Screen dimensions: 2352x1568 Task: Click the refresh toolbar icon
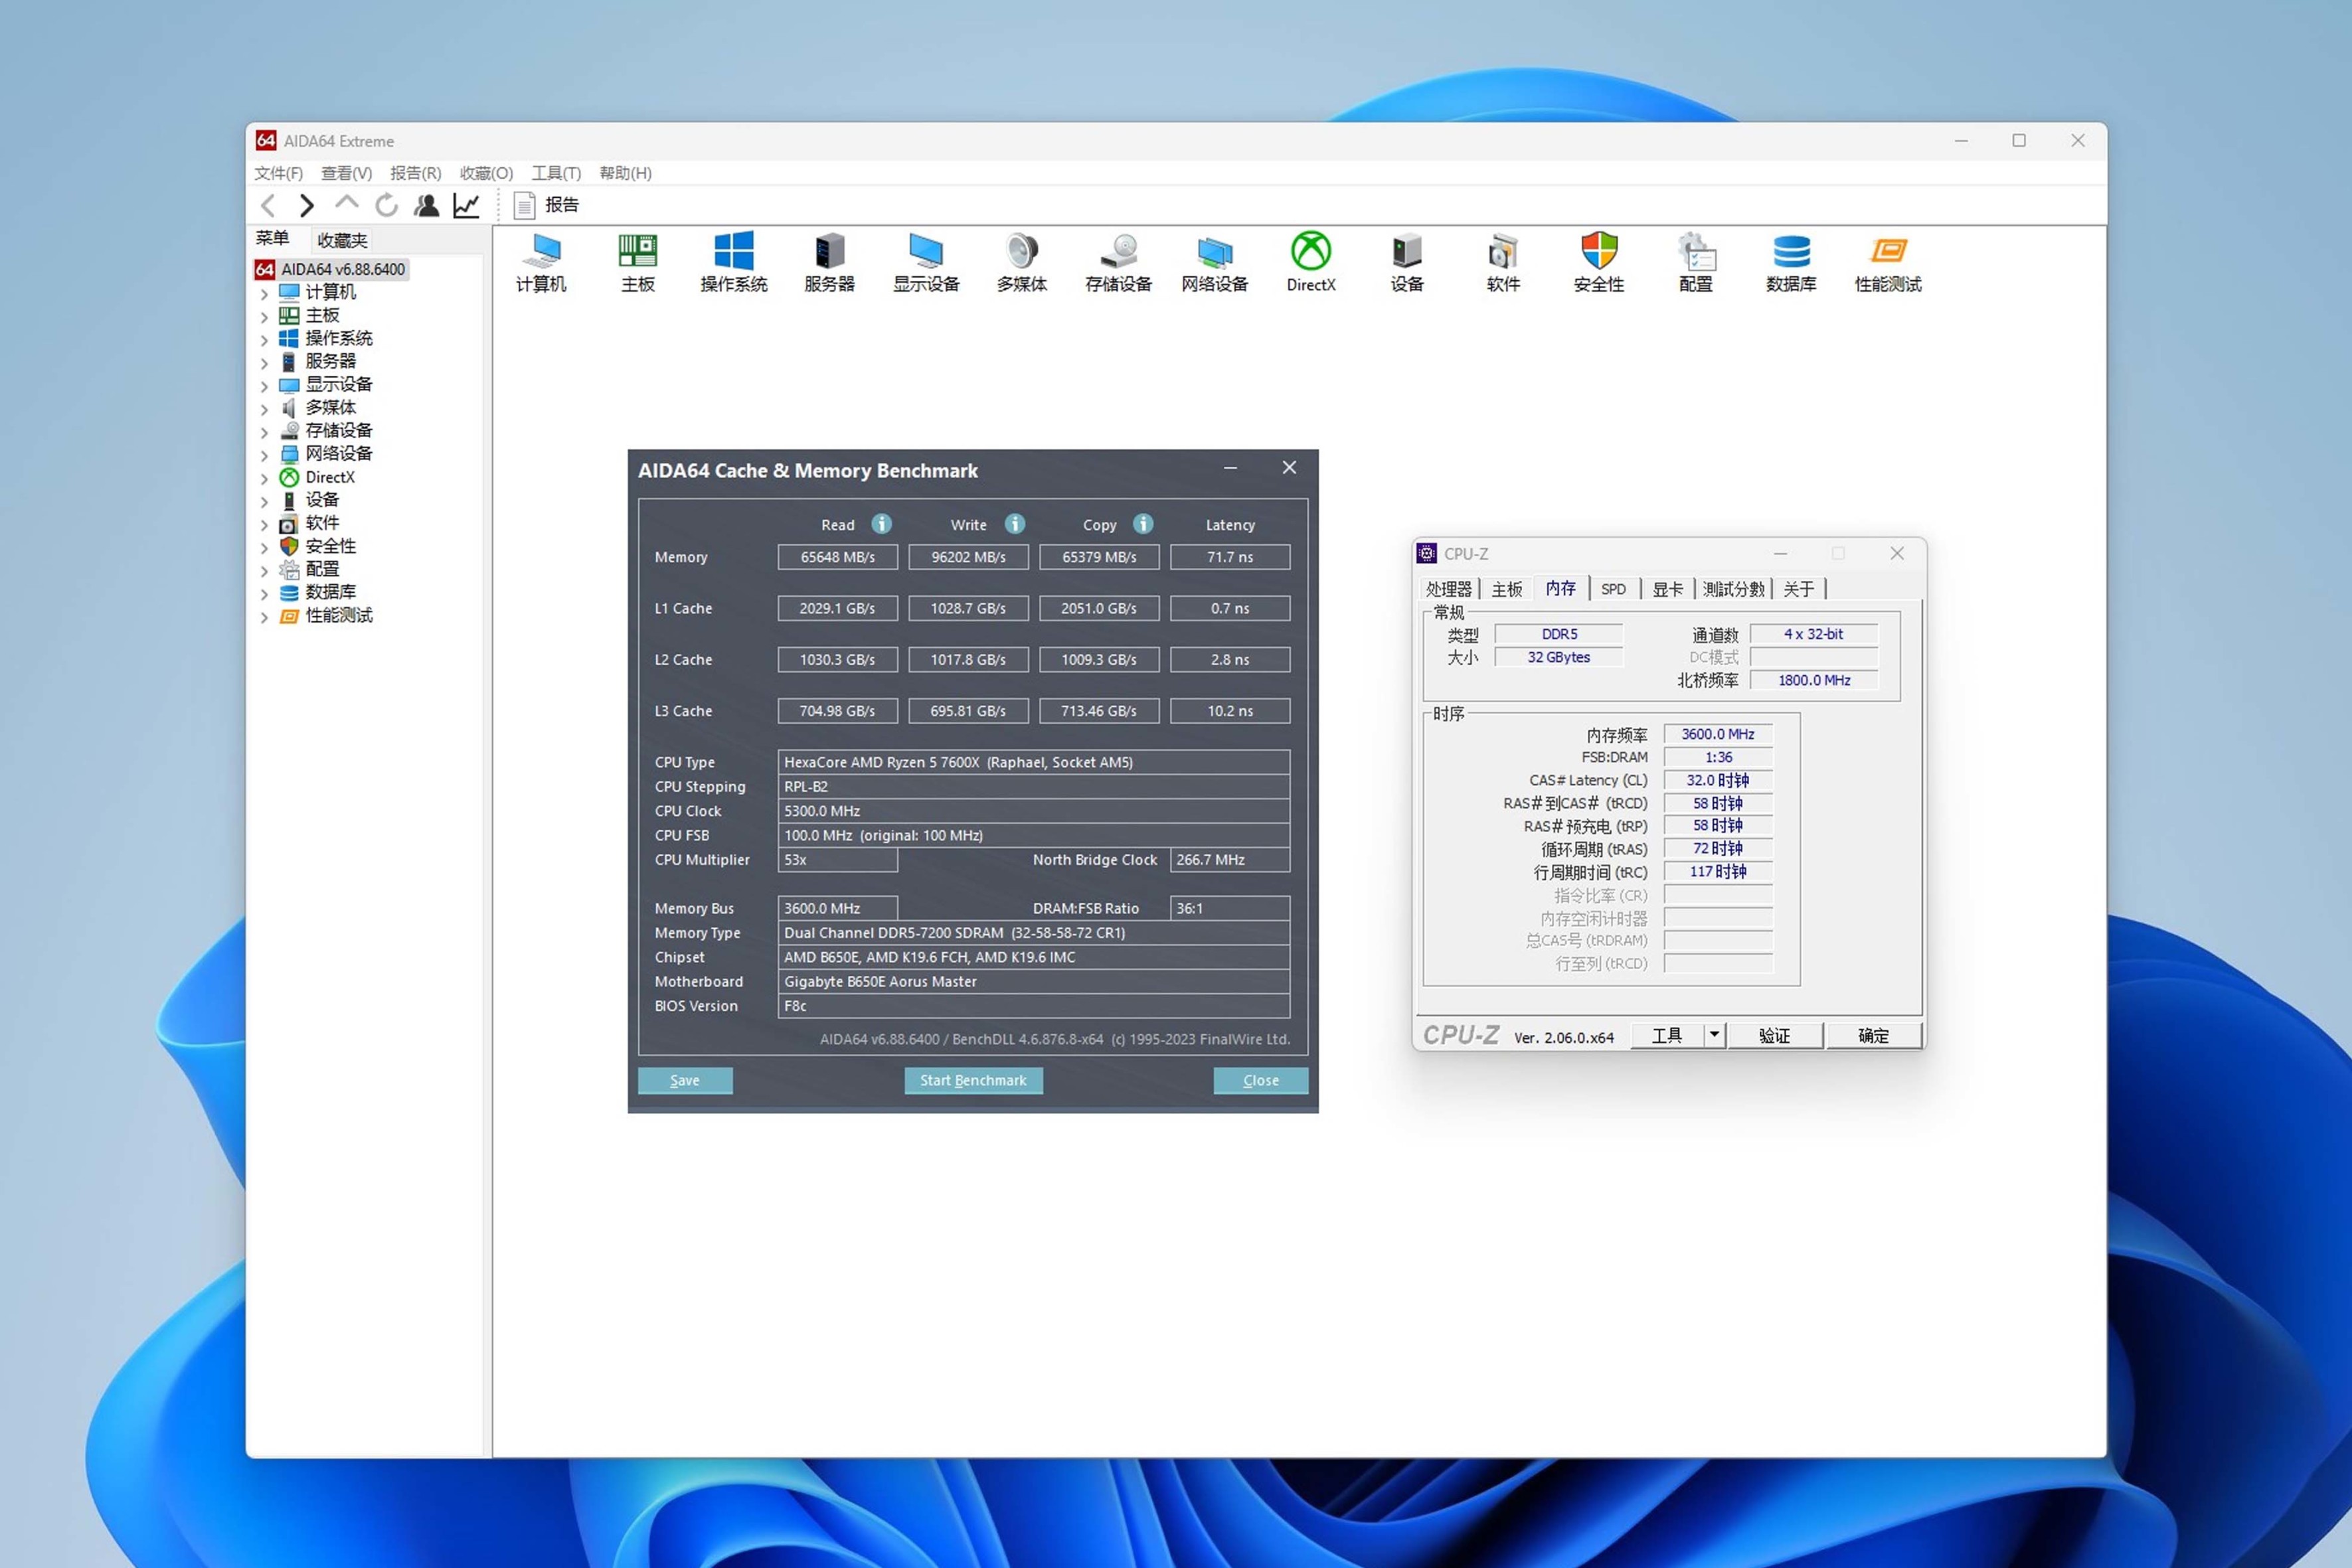click(386, 205)
